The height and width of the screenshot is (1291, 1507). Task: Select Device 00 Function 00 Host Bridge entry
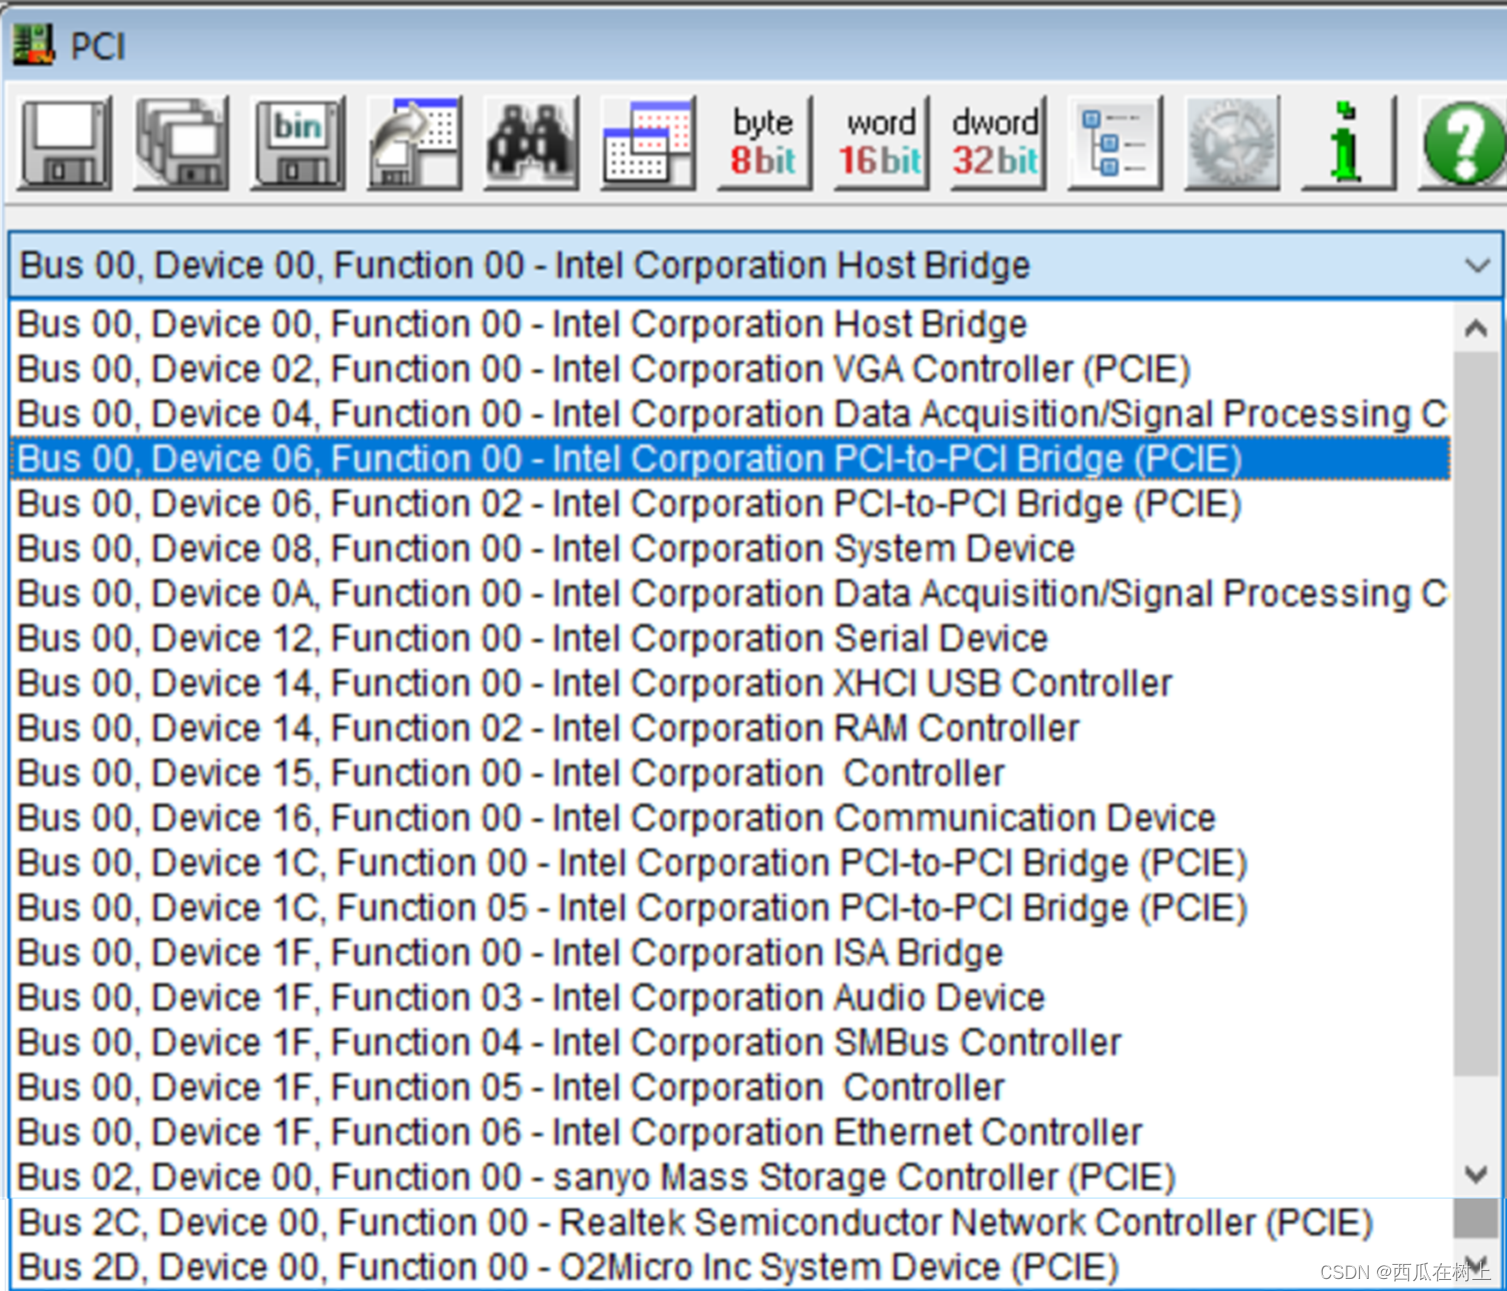(730, 324)
